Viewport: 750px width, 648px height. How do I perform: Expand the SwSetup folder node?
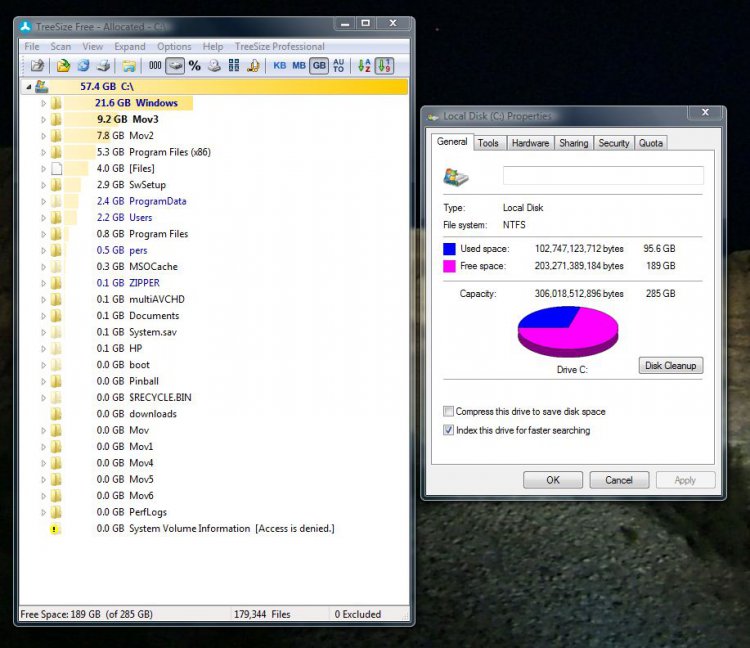coord(44,185)
